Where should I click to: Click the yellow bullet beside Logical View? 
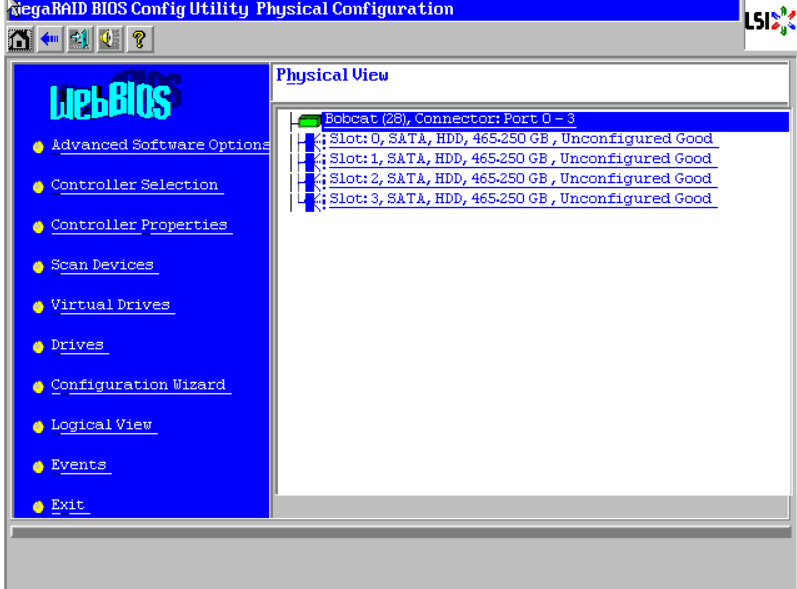coord(38,427)
